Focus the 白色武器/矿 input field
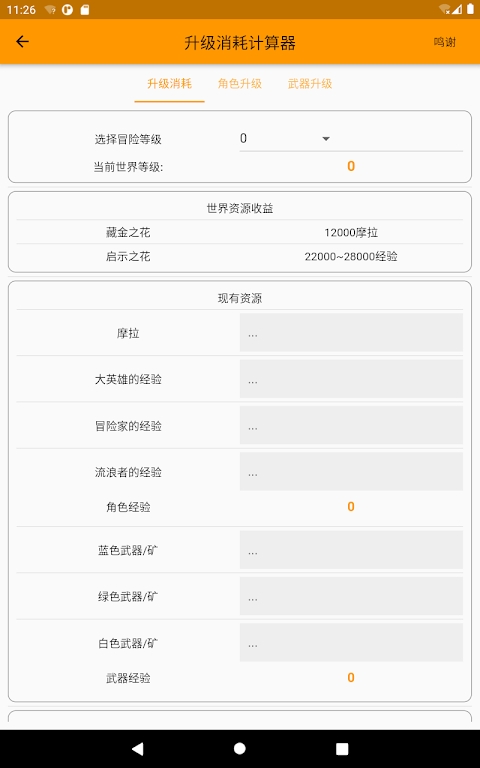 click(x=351, y=642)
